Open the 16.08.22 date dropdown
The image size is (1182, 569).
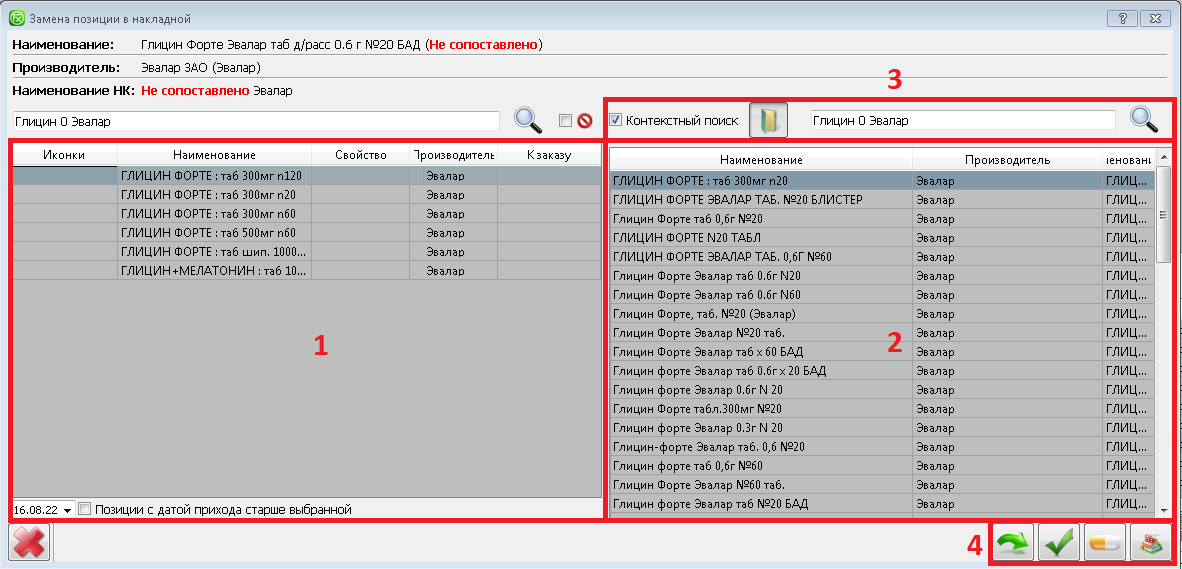[x=68, y=510]
